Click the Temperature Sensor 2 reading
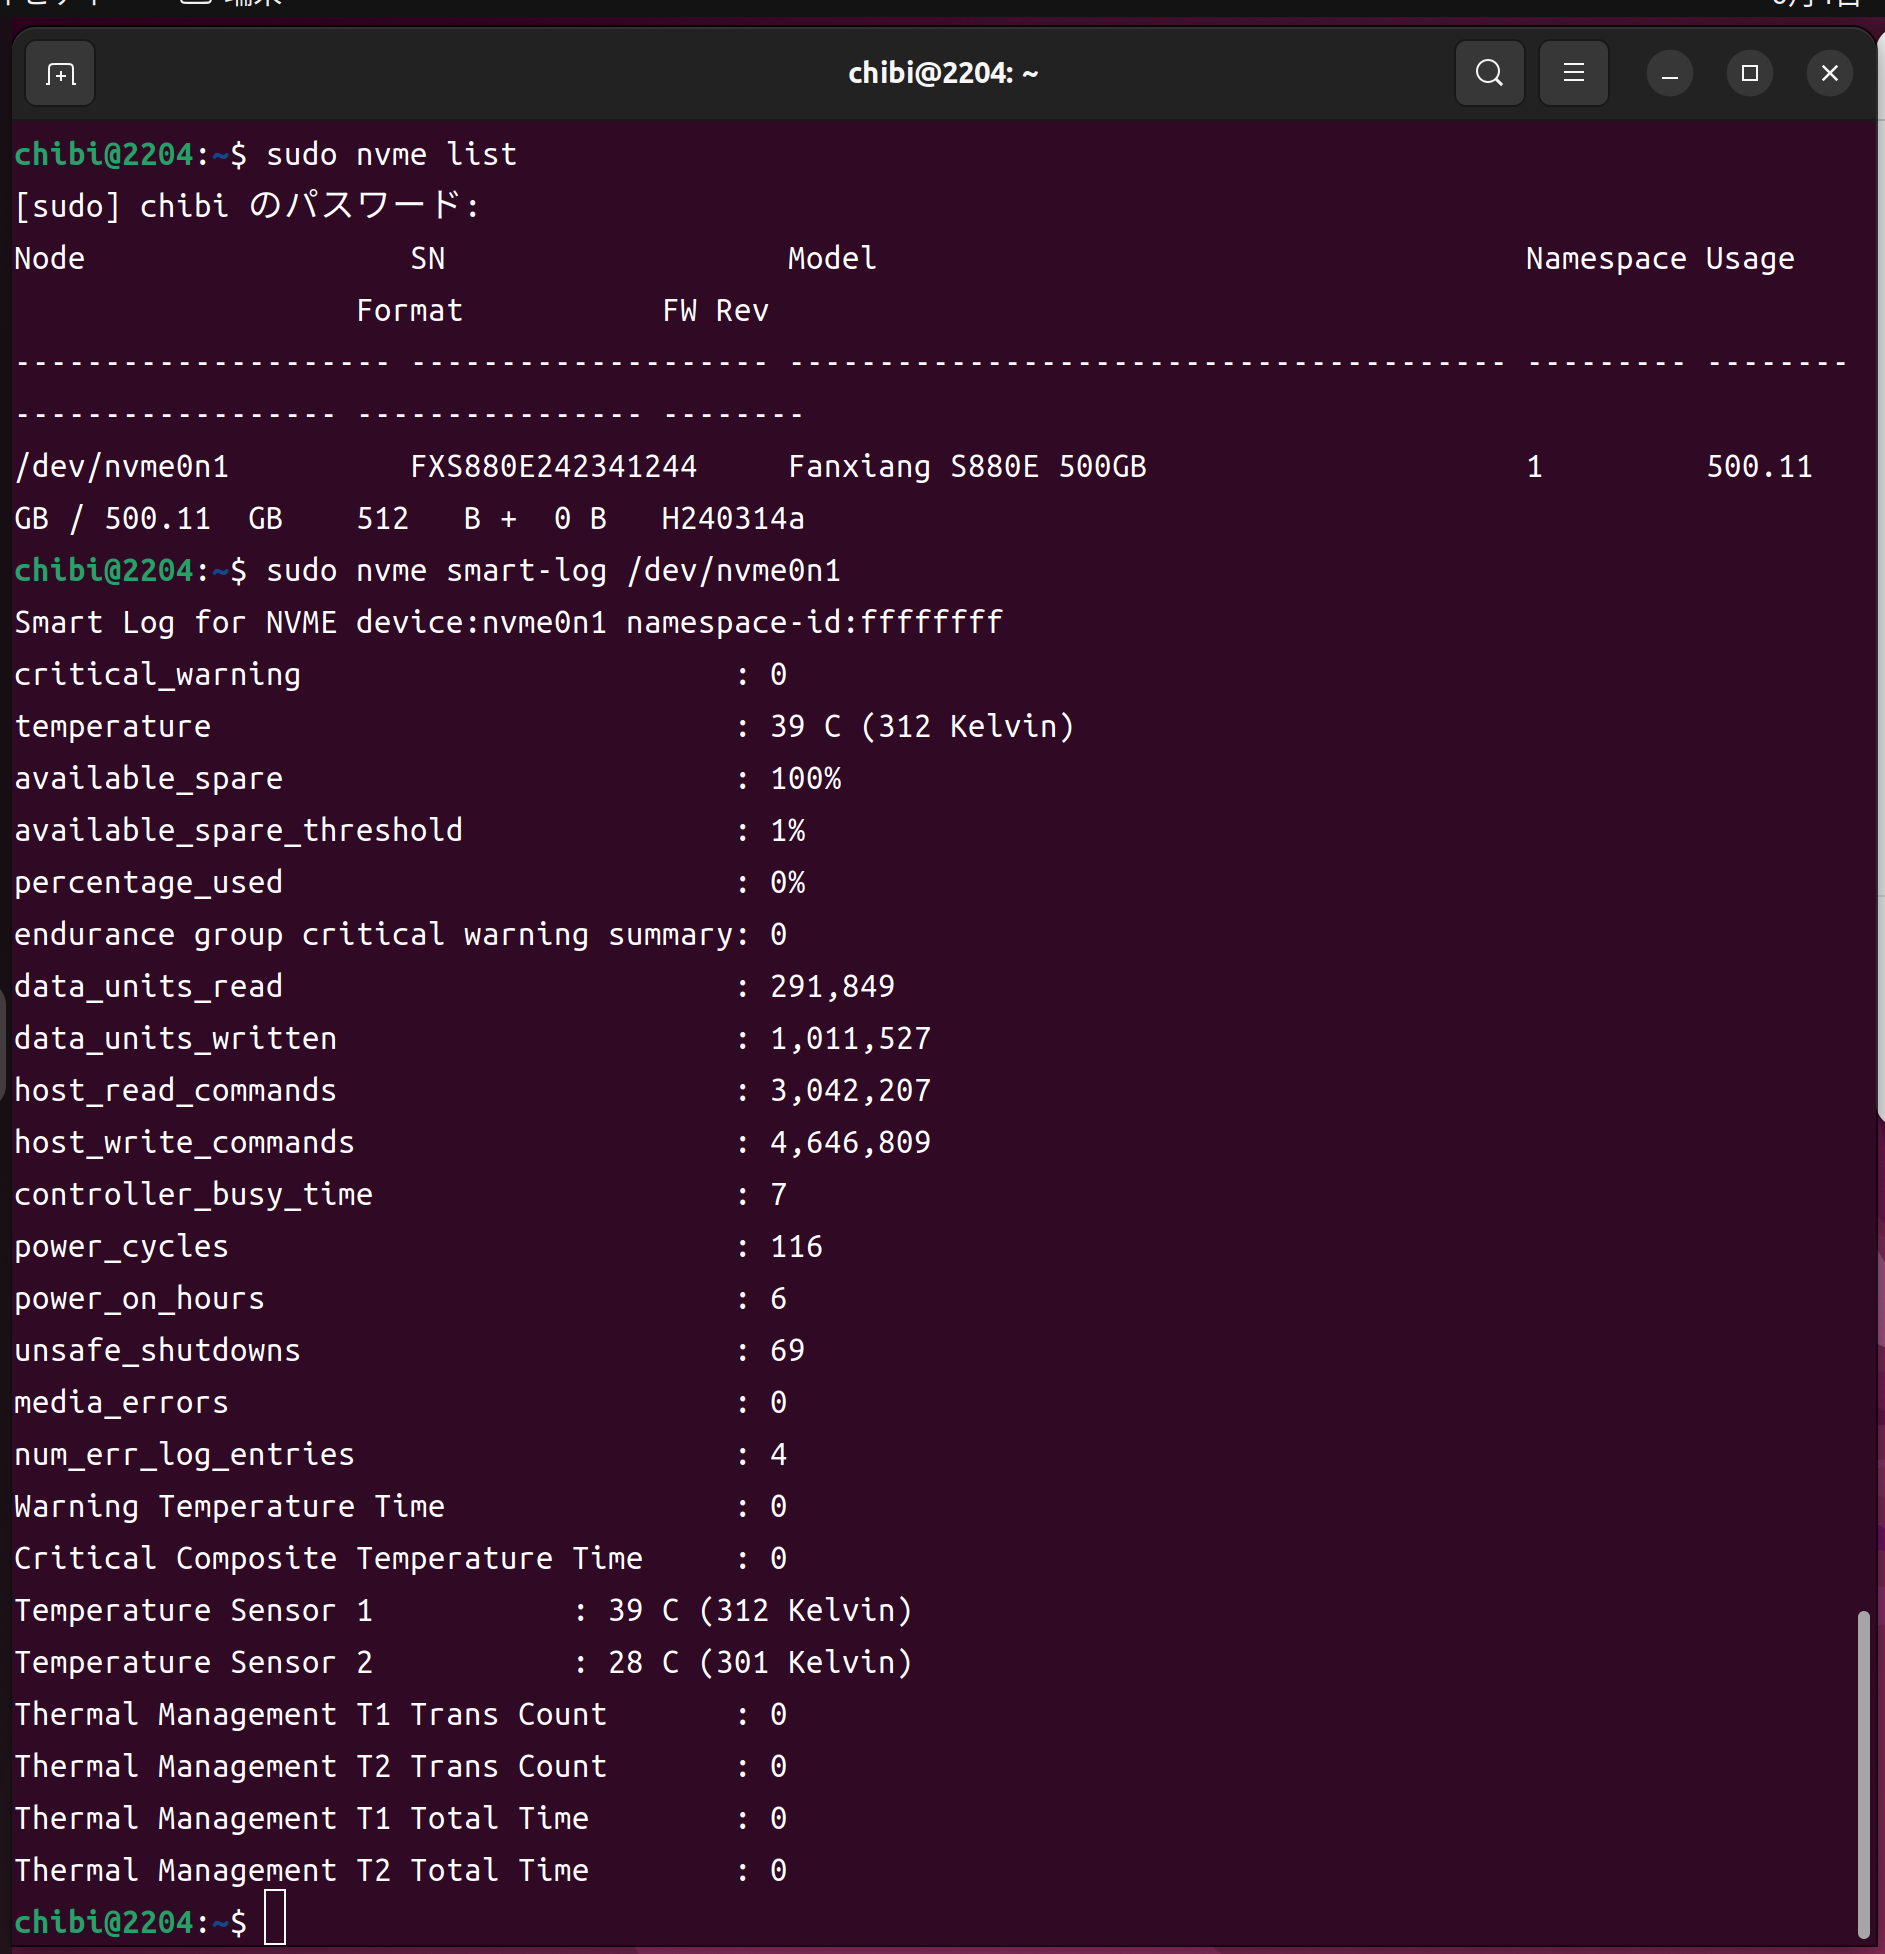1885x1954 pixels. pos(760,1663)
